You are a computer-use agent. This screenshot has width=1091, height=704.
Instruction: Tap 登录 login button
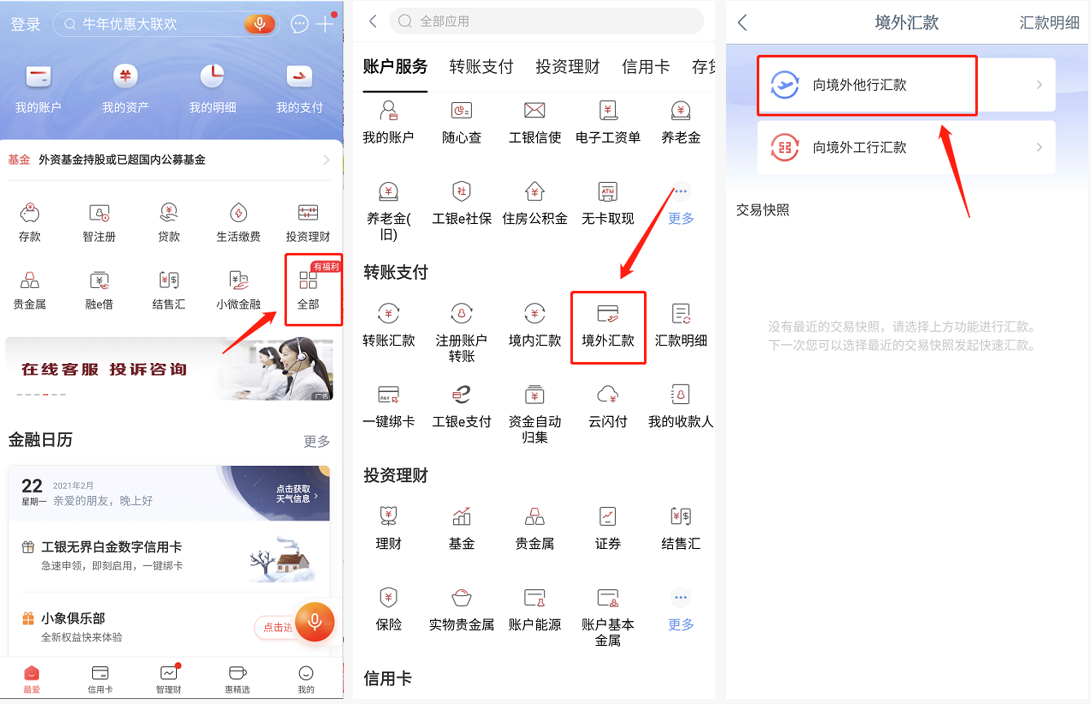tap(26, 24)
